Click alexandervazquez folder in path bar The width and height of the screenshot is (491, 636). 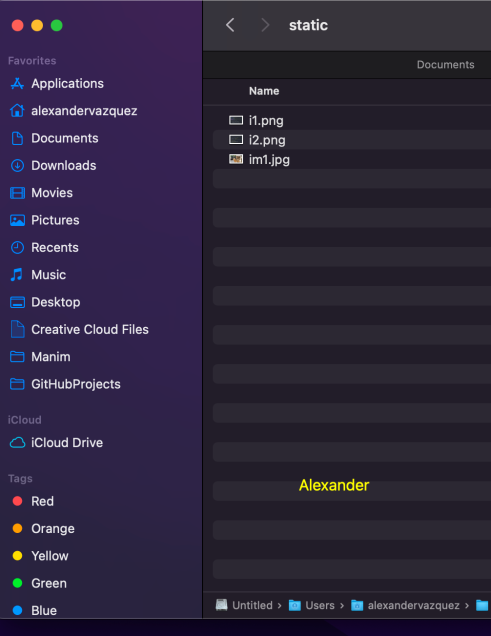click(405, 606)
